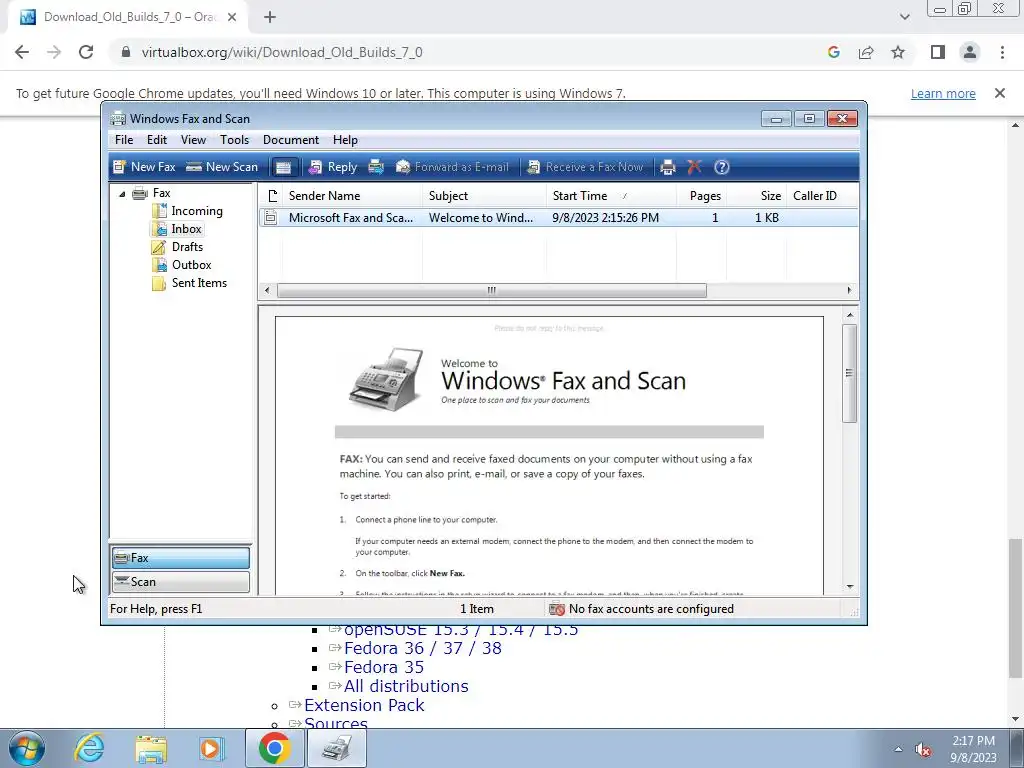Click the message list horizontal scrollbar thumb
This screenshot has width=1024, height=768.
point(492,291)
